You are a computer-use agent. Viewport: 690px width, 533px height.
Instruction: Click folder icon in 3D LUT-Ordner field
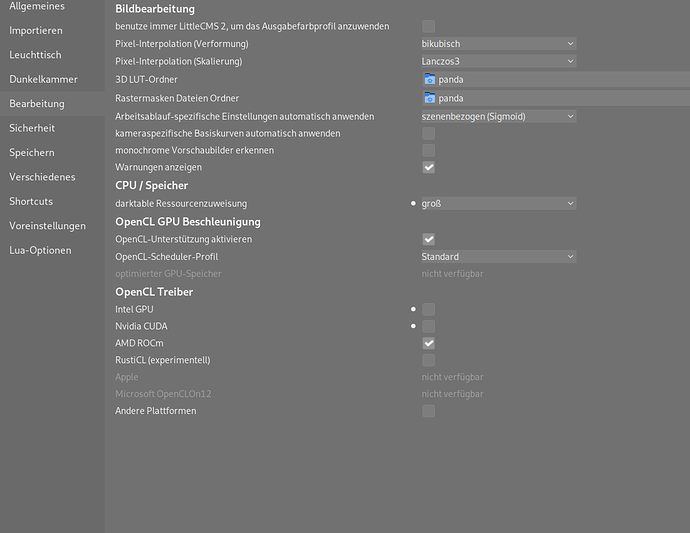(x=430, y=80)
